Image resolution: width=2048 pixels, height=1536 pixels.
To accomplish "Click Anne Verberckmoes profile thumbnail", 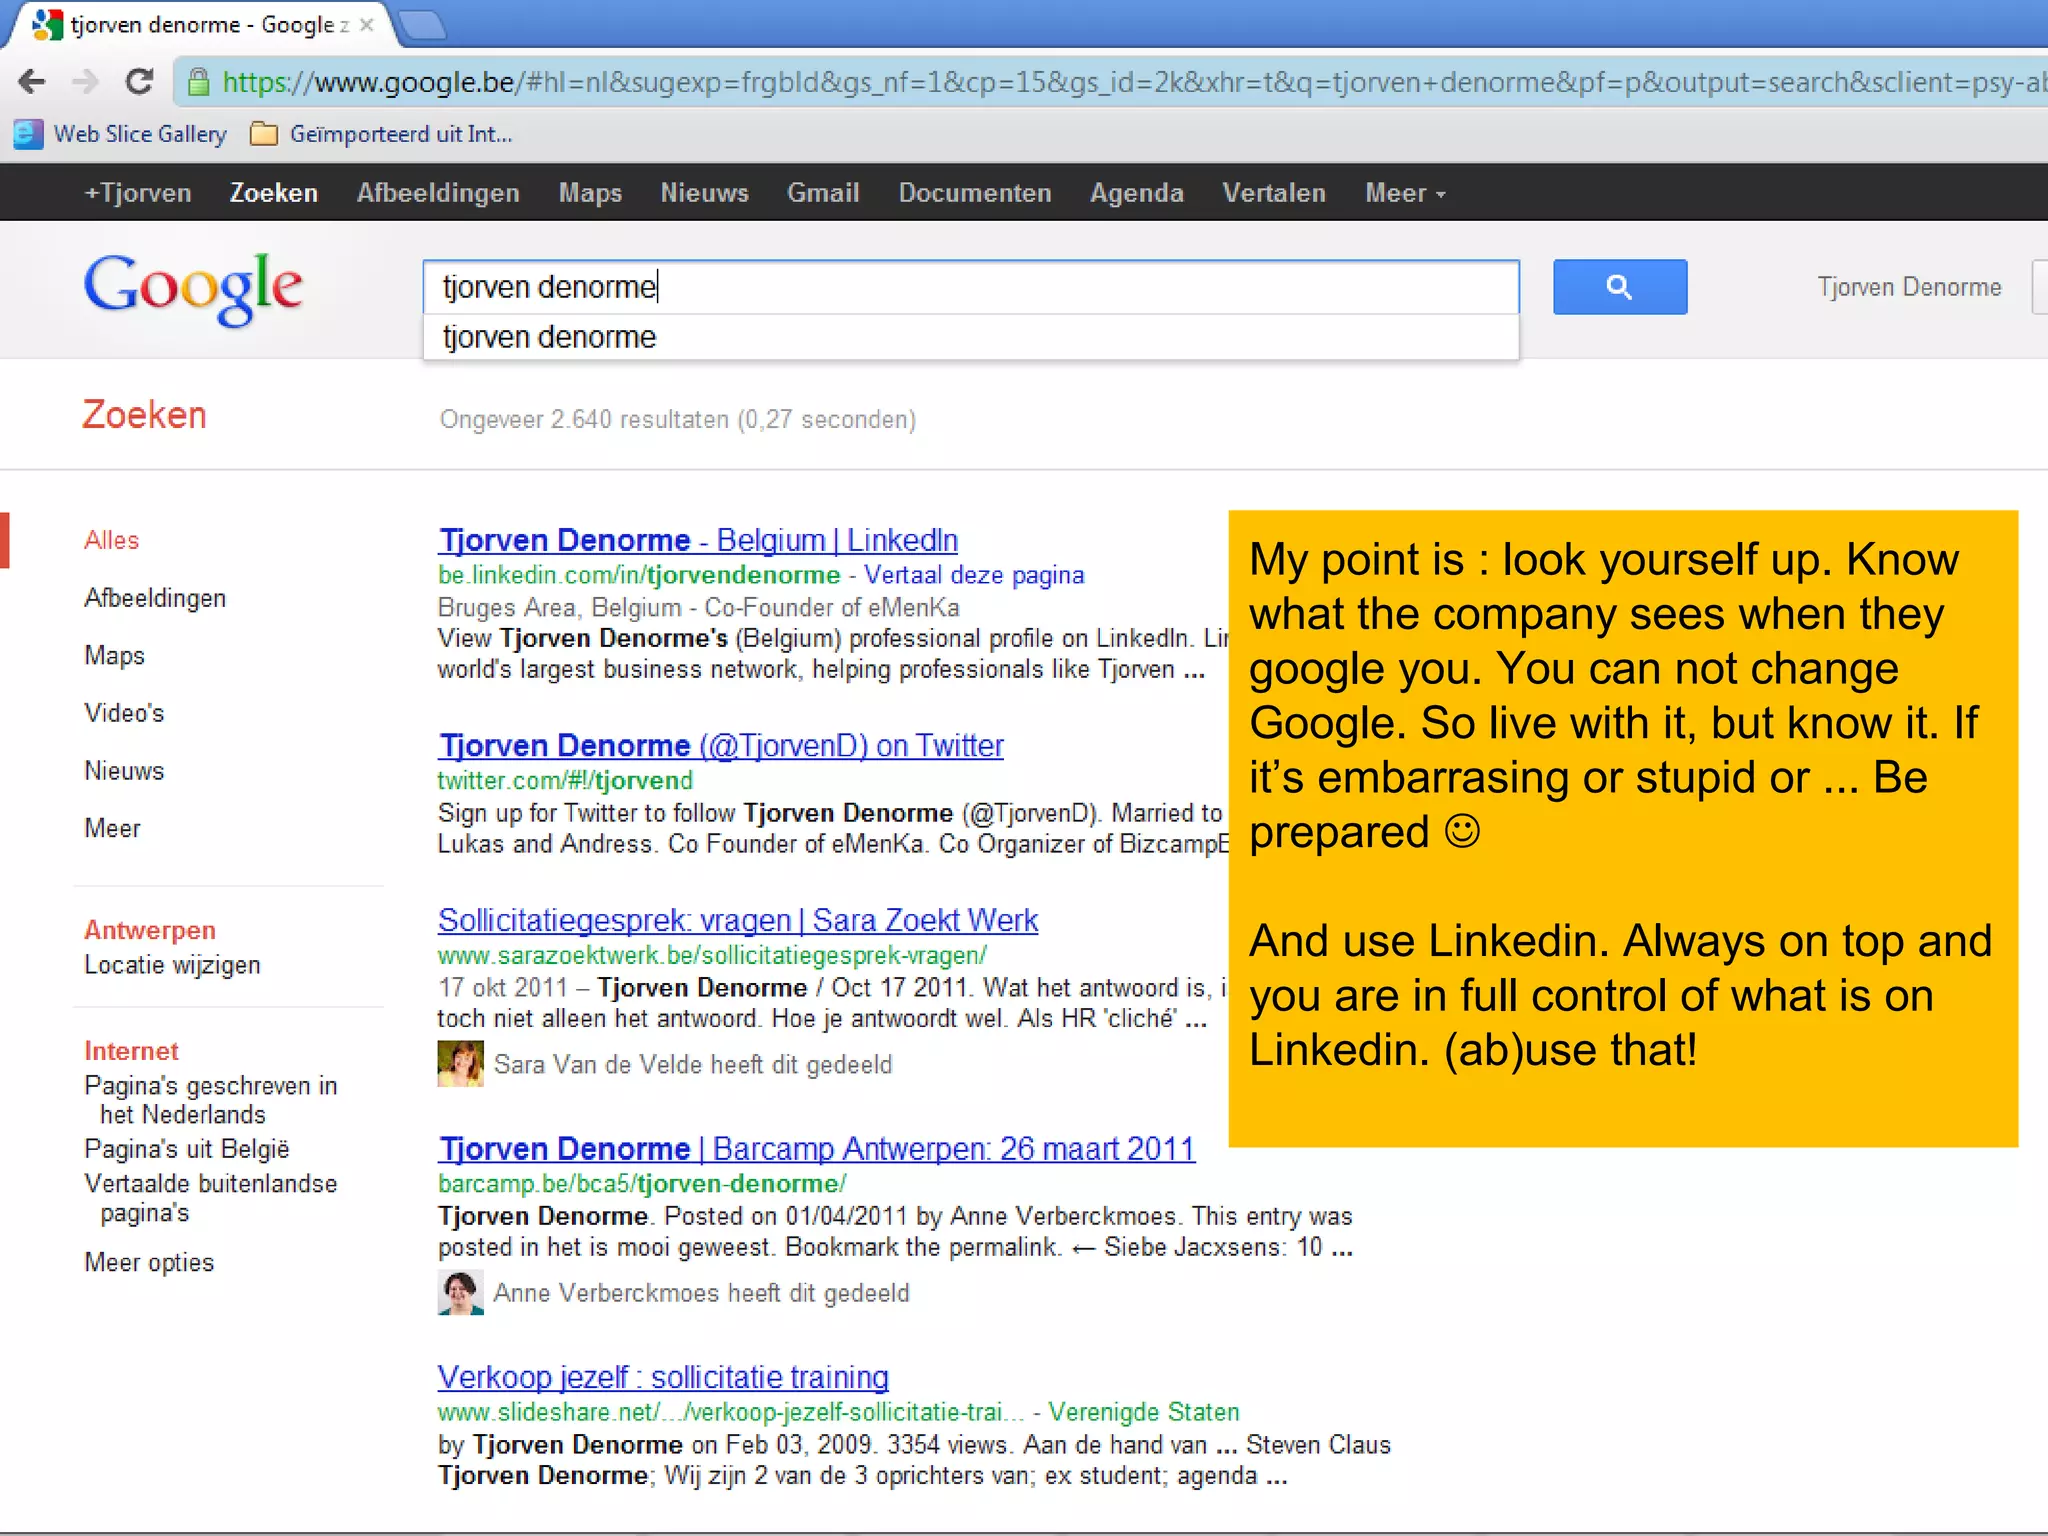I will (460, 1293).
